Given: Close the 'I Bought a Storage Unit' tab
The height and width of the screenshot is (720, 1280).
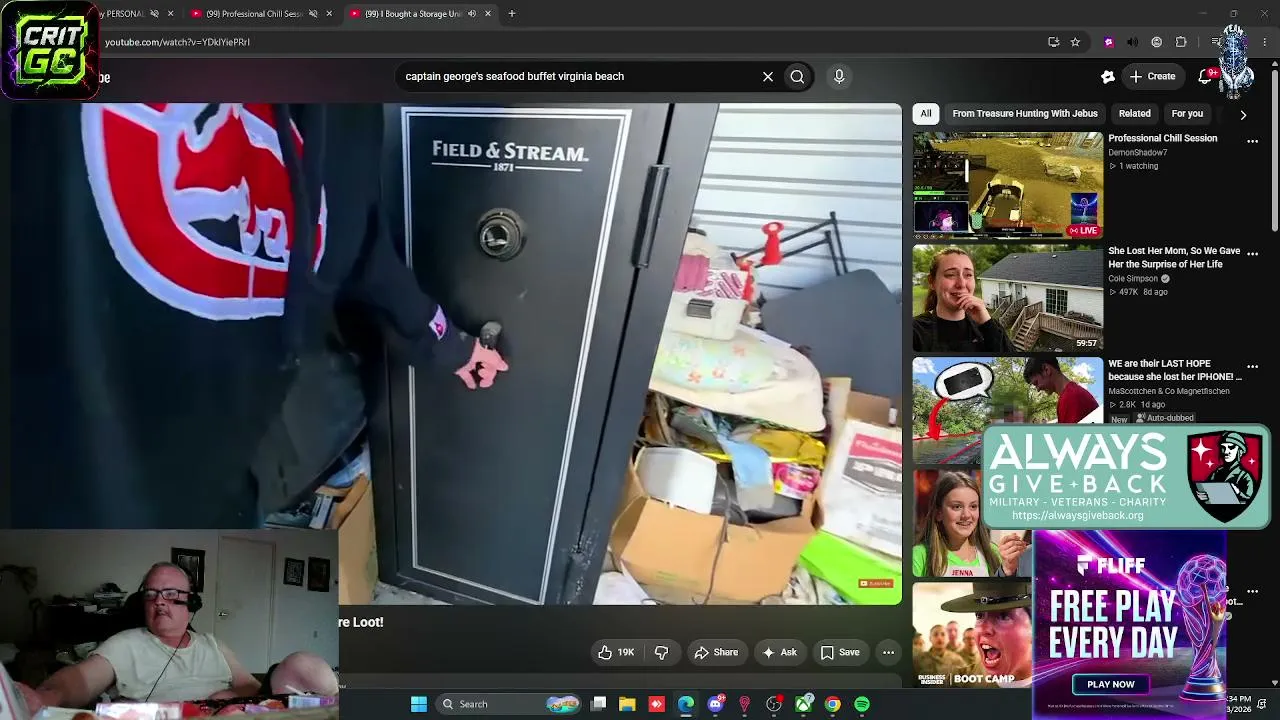Looking at the screenshot, I should (x=488, y=14).
